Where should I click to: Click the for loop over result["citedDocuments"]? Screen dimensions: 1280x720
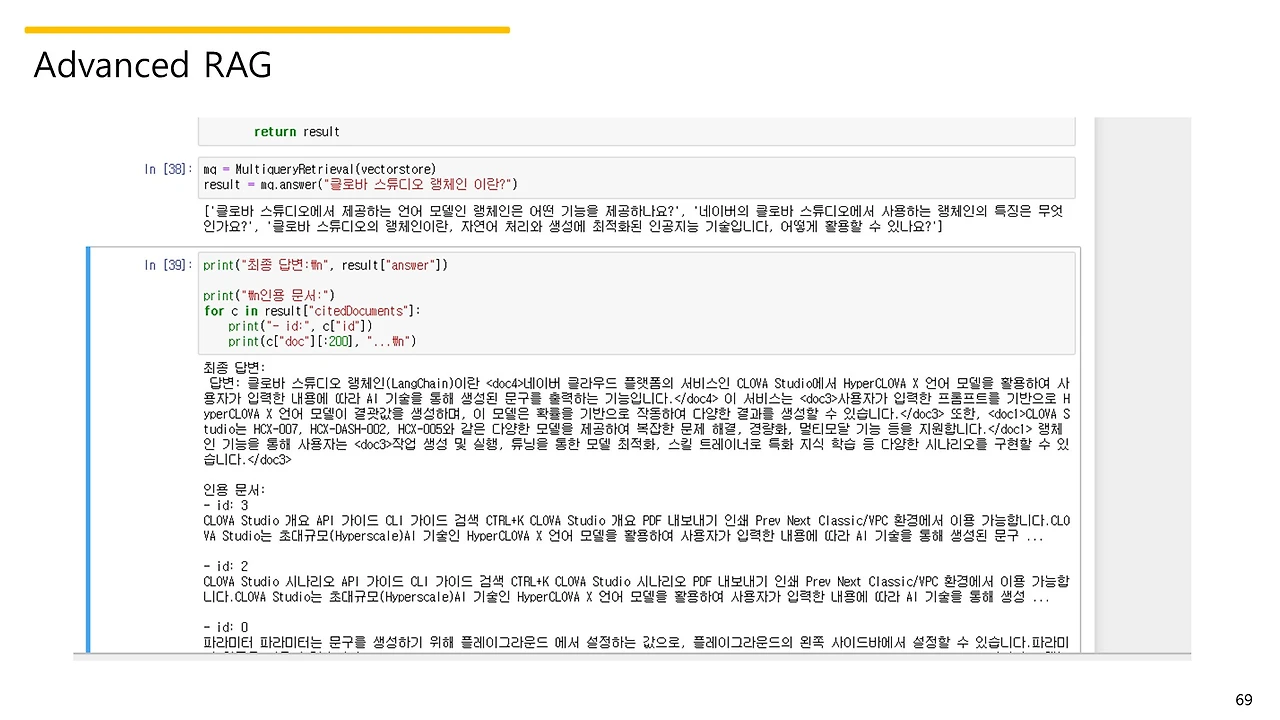tap(312, 311)
